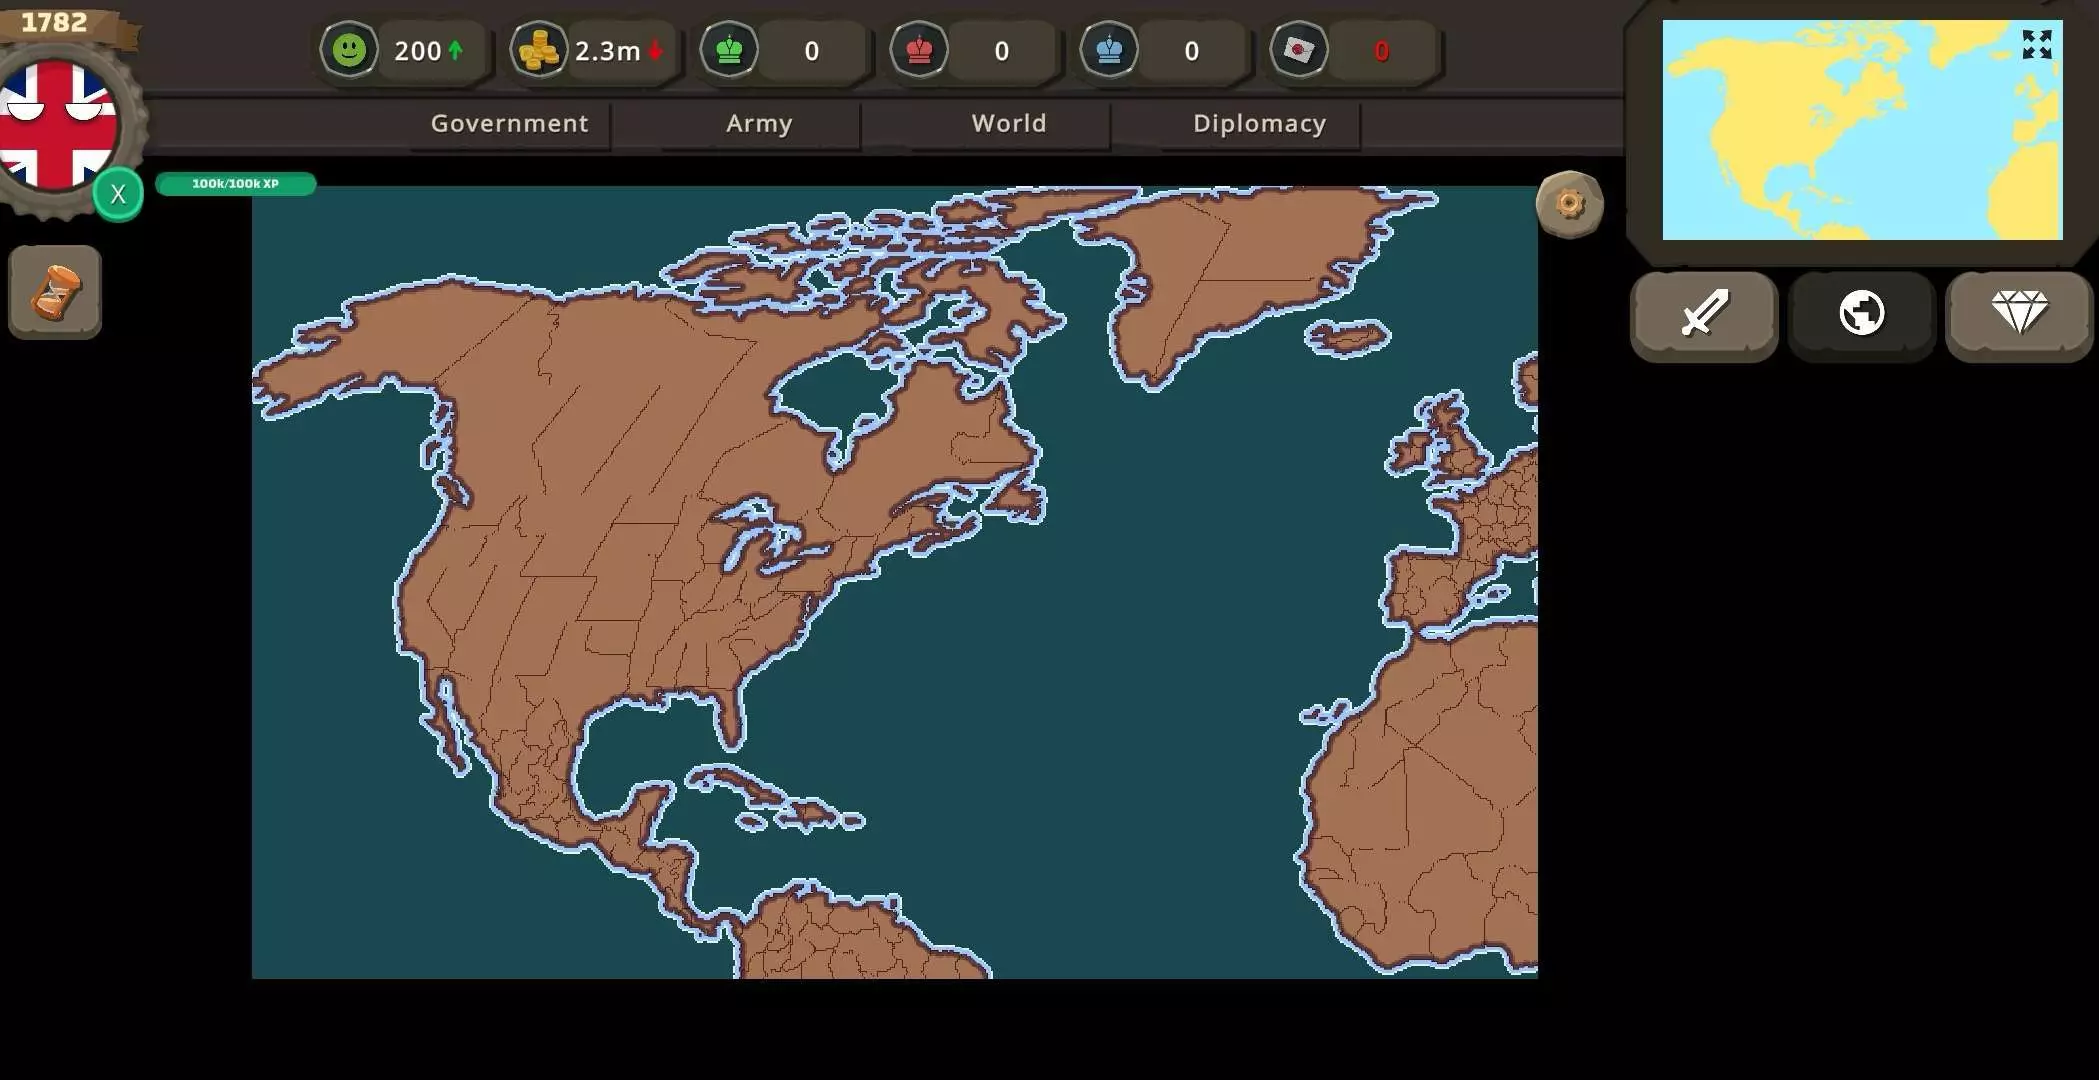The image size is (2099, 1080).
Task: Click the gear settings icon
Action: pos(1569,205)
